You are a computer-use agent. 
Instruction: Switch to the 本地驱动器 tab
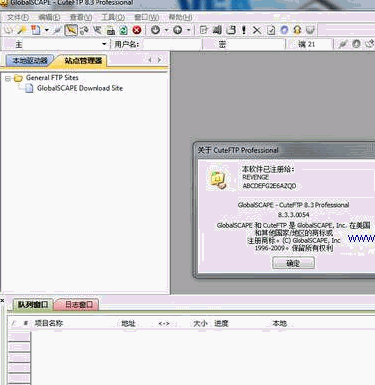[30, 60]
